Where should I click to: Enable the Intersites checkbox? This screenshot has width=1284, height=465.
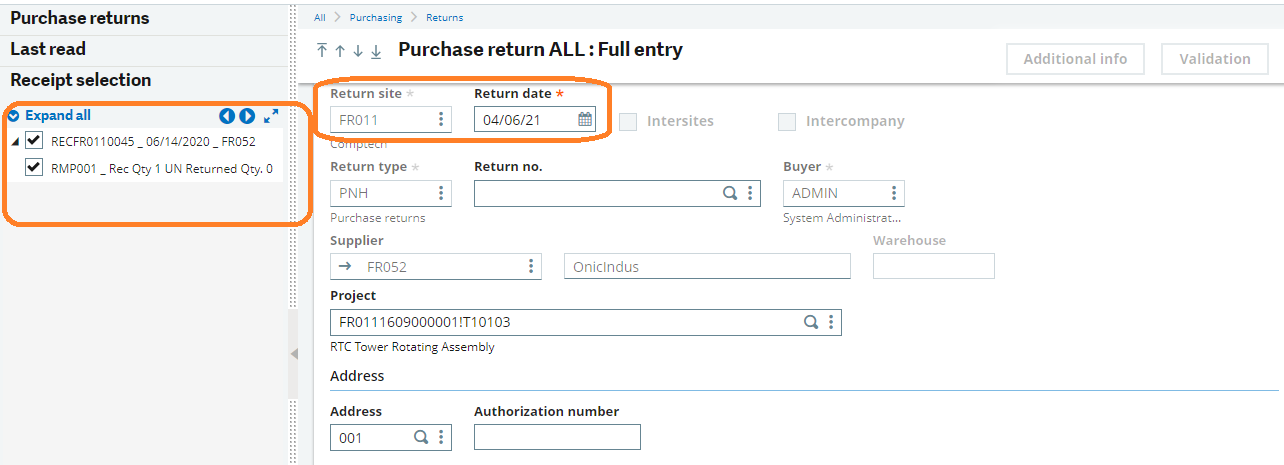point(628,121)
